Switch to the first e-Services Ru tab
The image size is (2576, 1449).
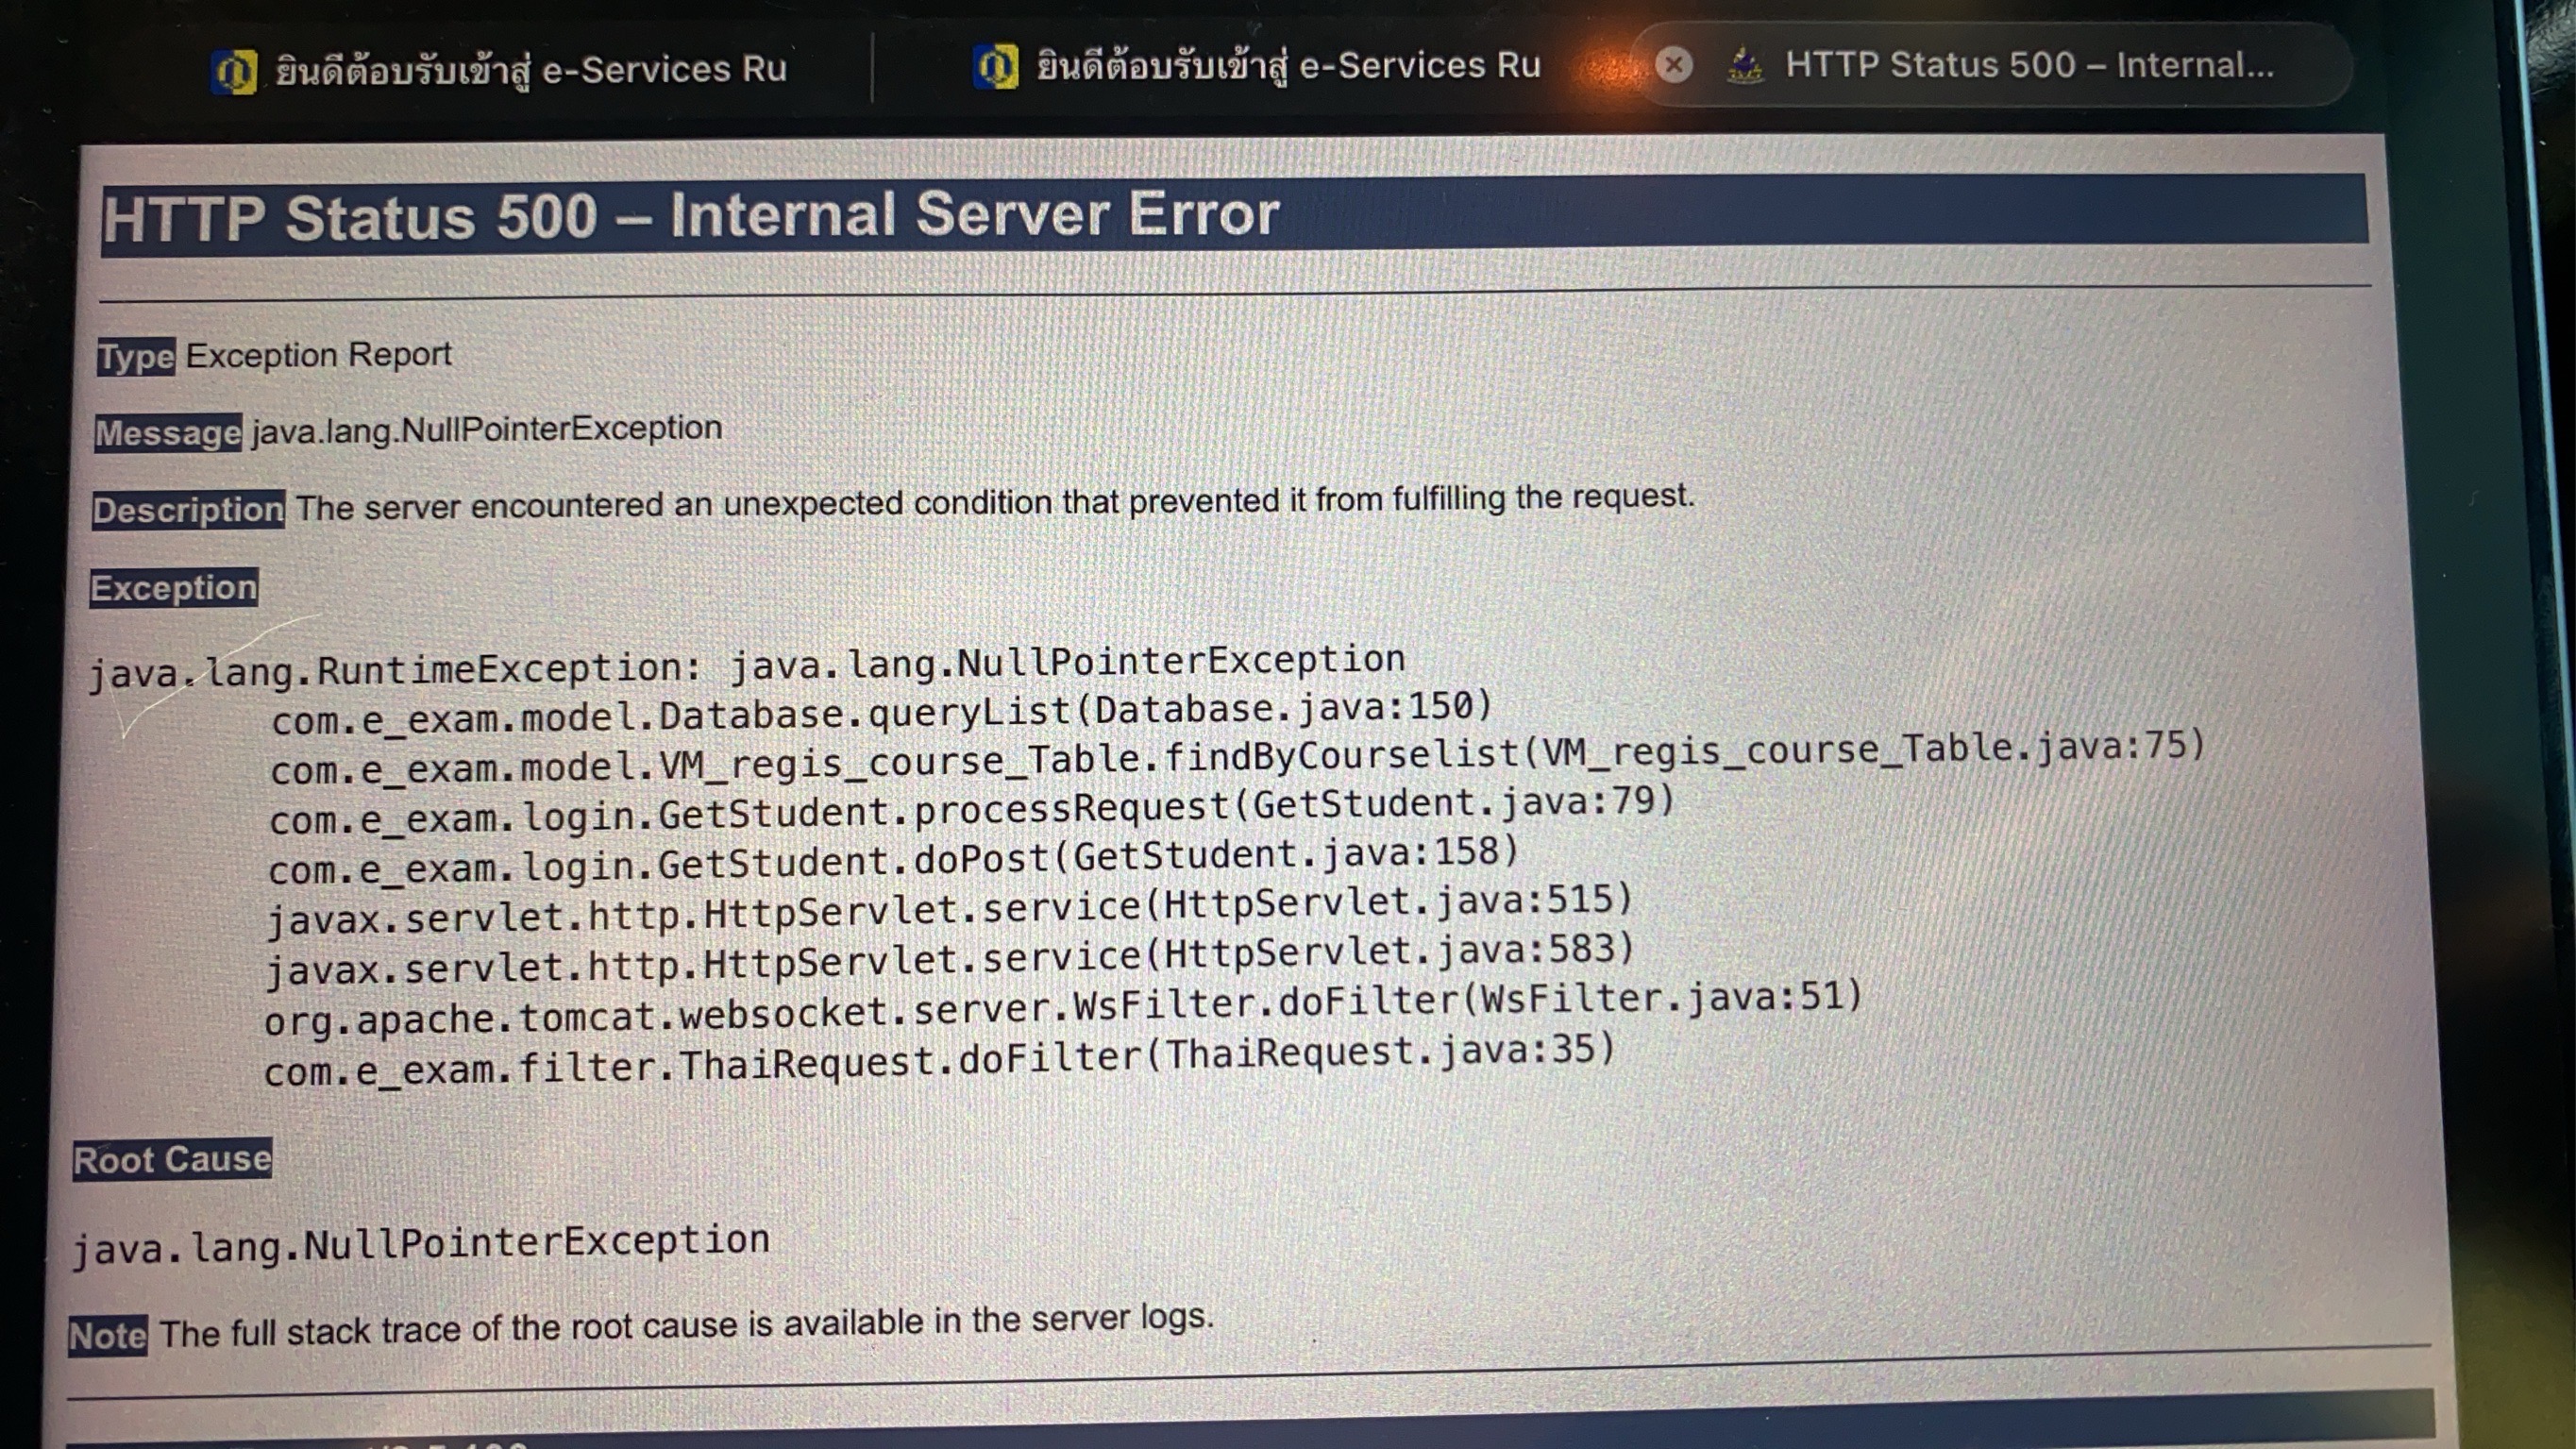coord(500,70)
